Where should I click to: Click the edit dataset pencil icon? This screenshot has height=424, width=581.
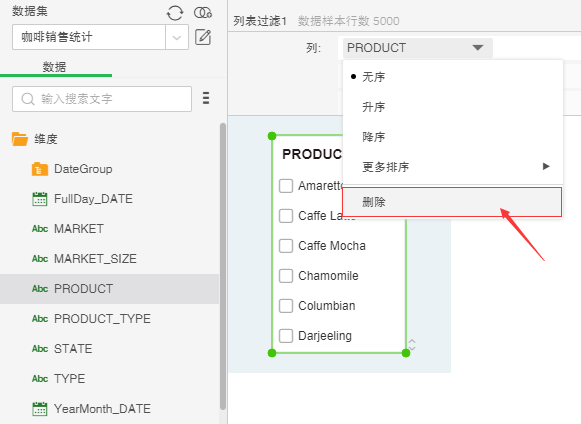point(203,37)
